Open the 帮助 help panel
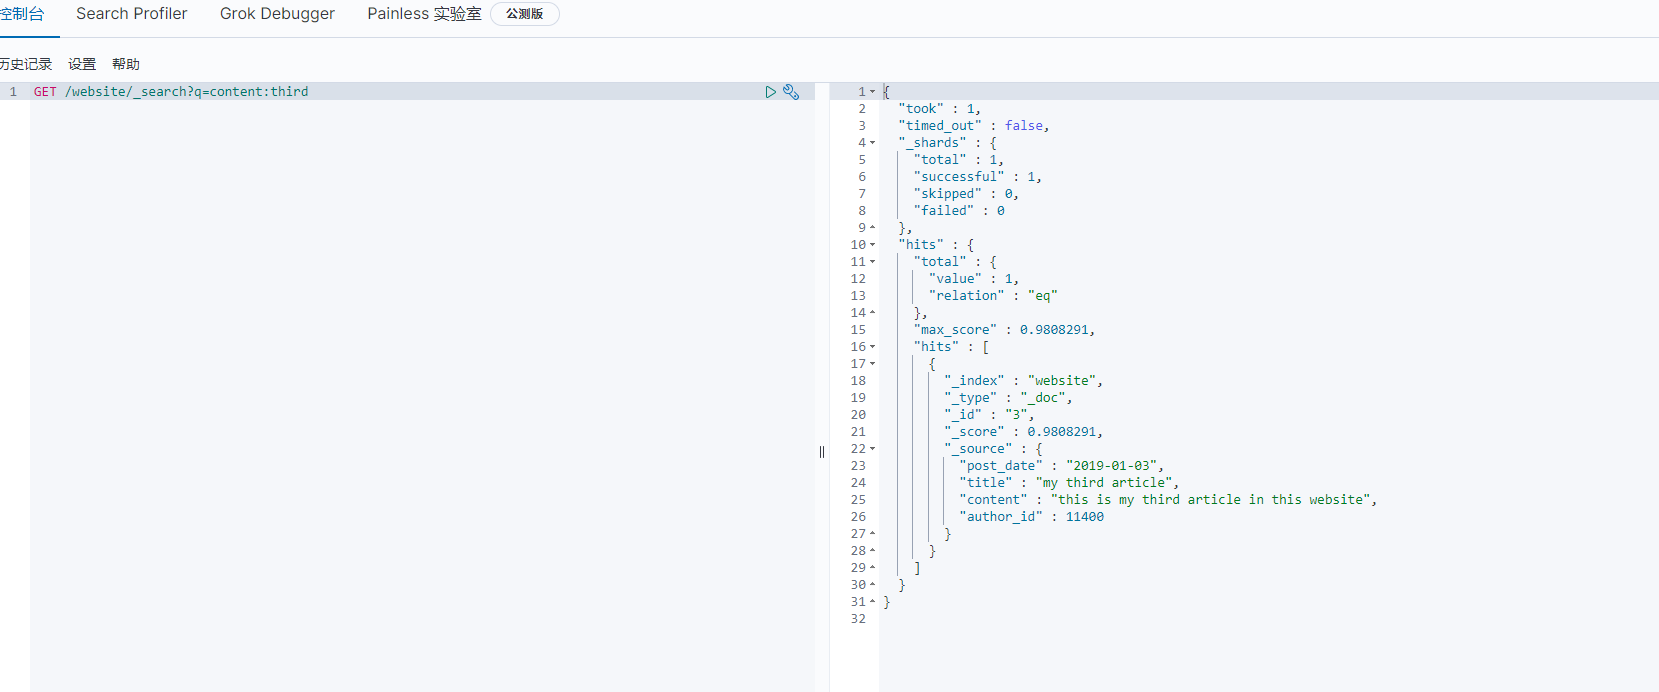 [x=126, y=64]
